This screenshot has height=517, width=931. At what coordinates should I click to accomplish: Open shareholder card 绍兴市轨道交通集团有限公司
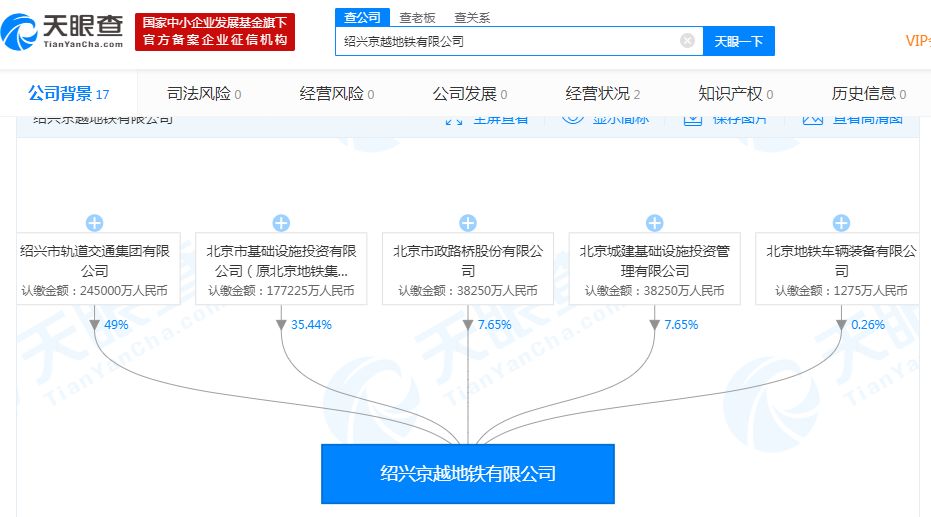click(x=98, y=269)
